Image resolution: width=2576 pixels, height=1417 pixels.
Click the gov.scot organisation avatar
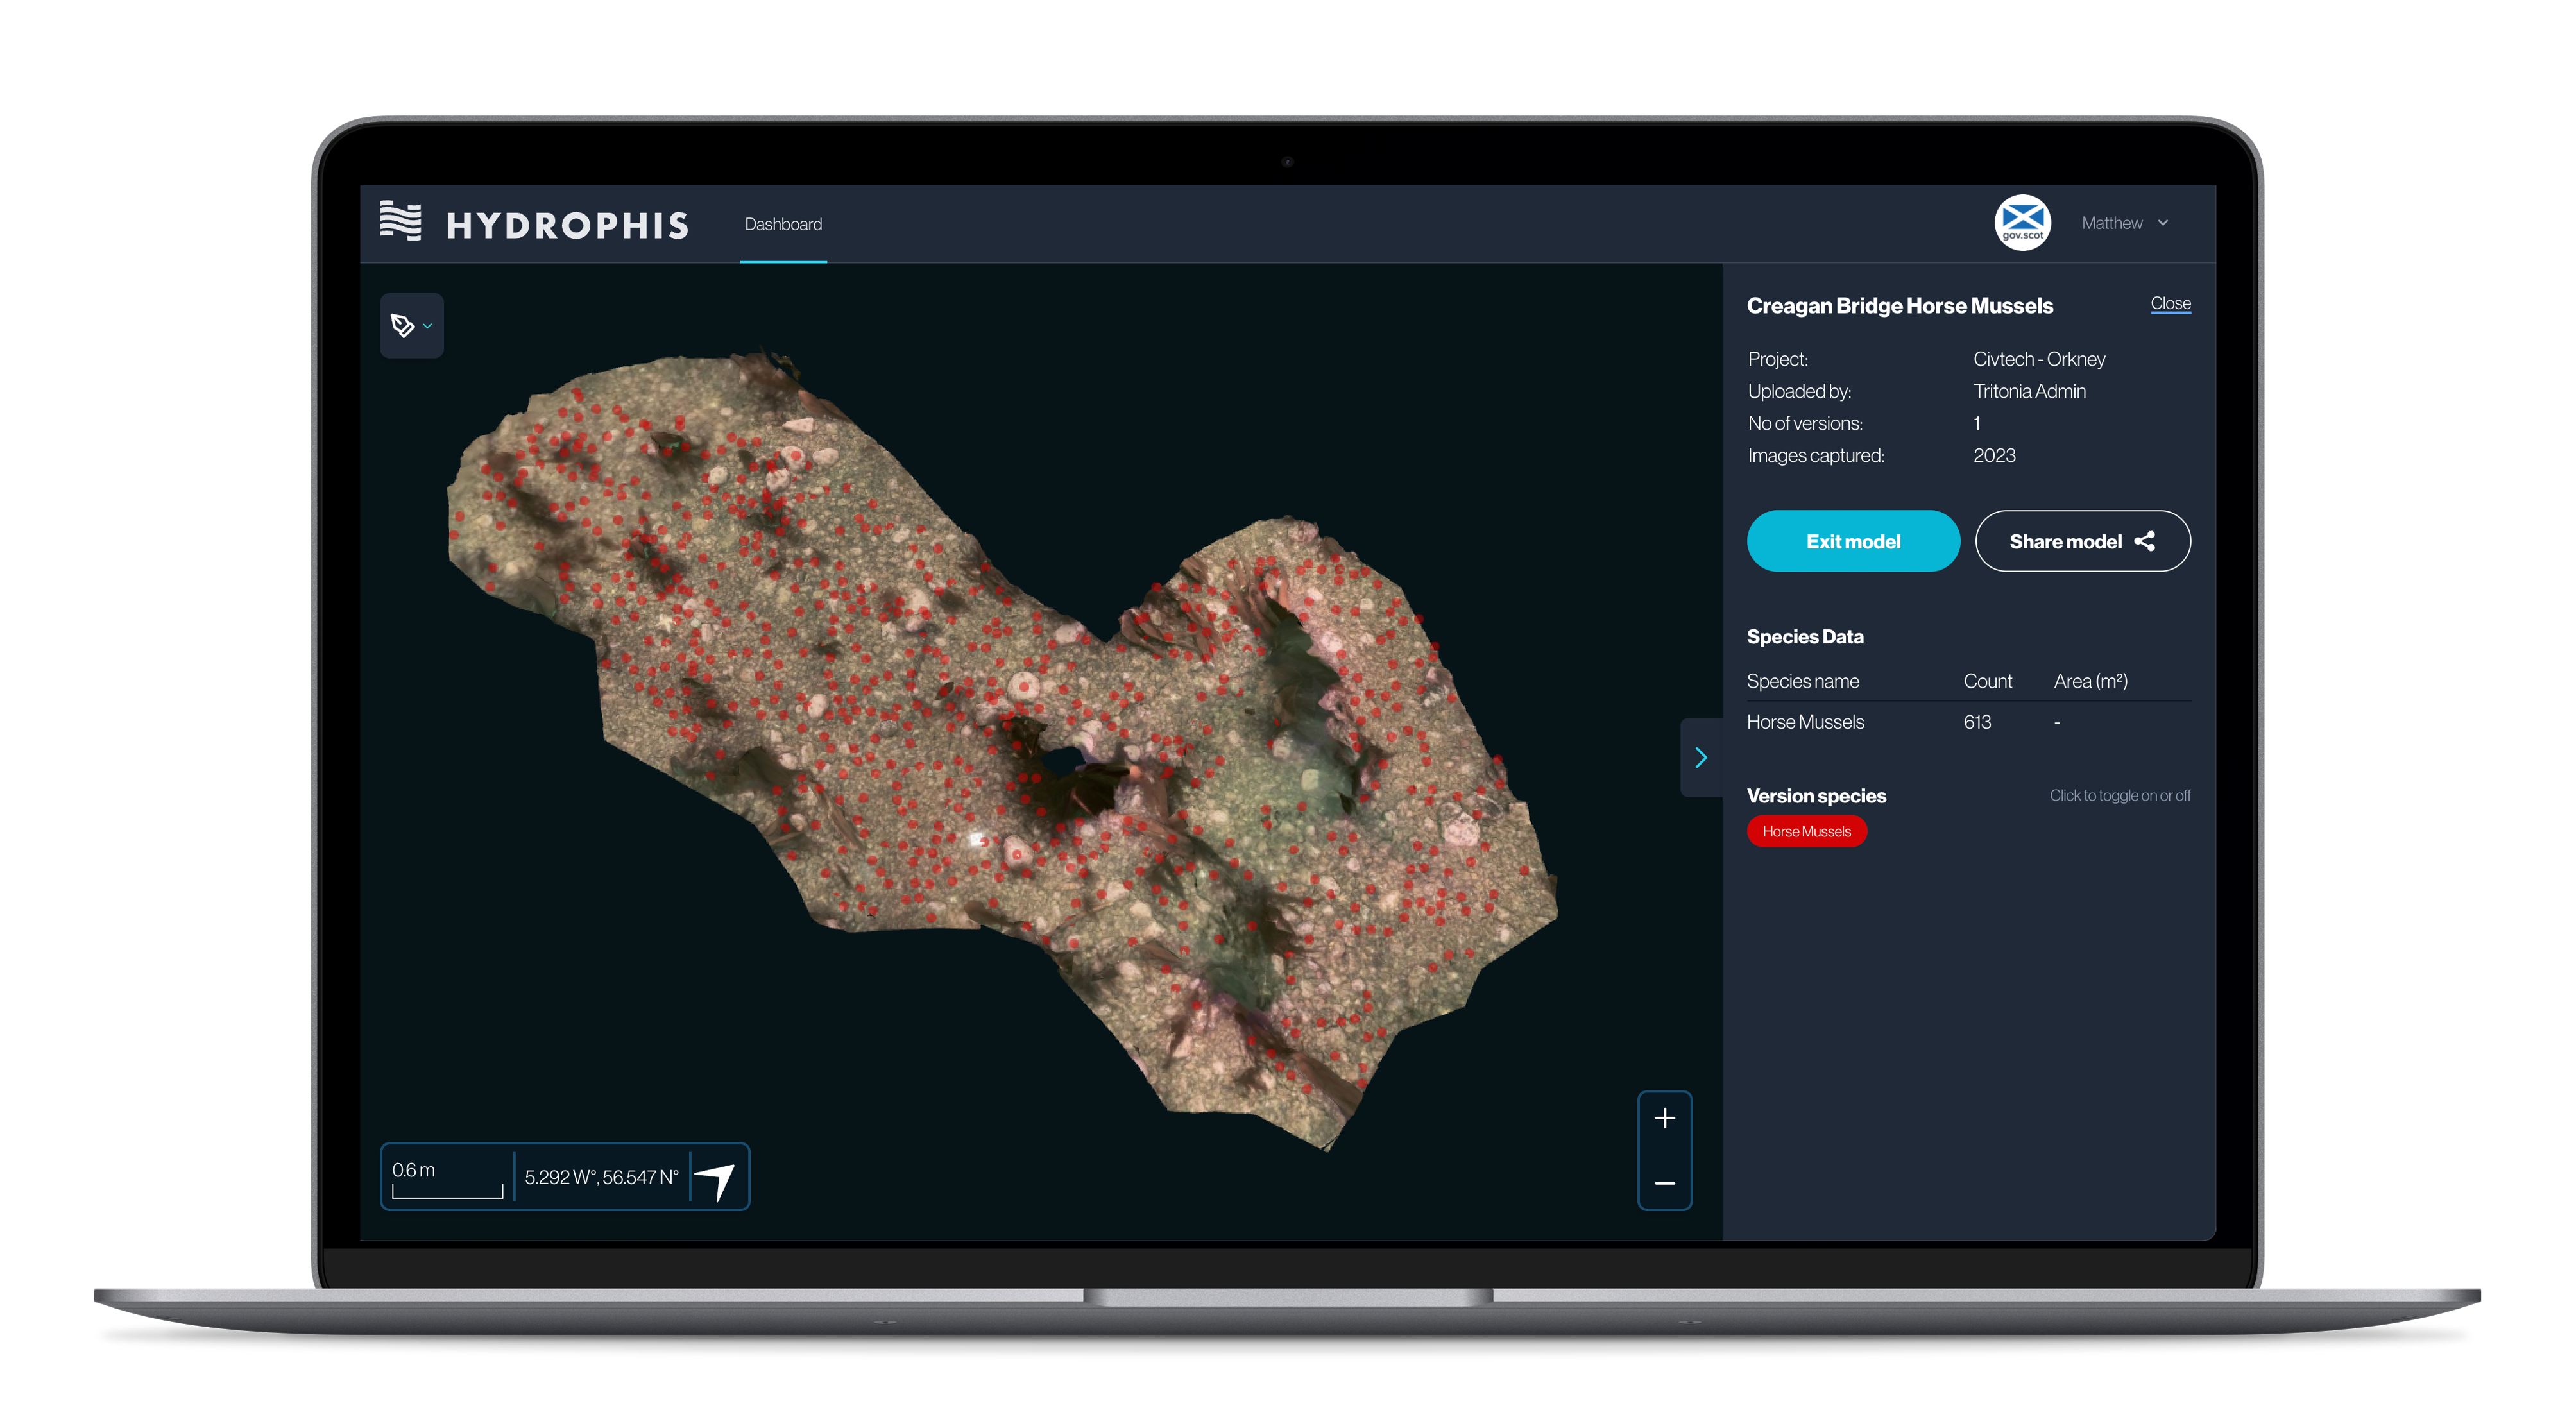point(2022,223)
